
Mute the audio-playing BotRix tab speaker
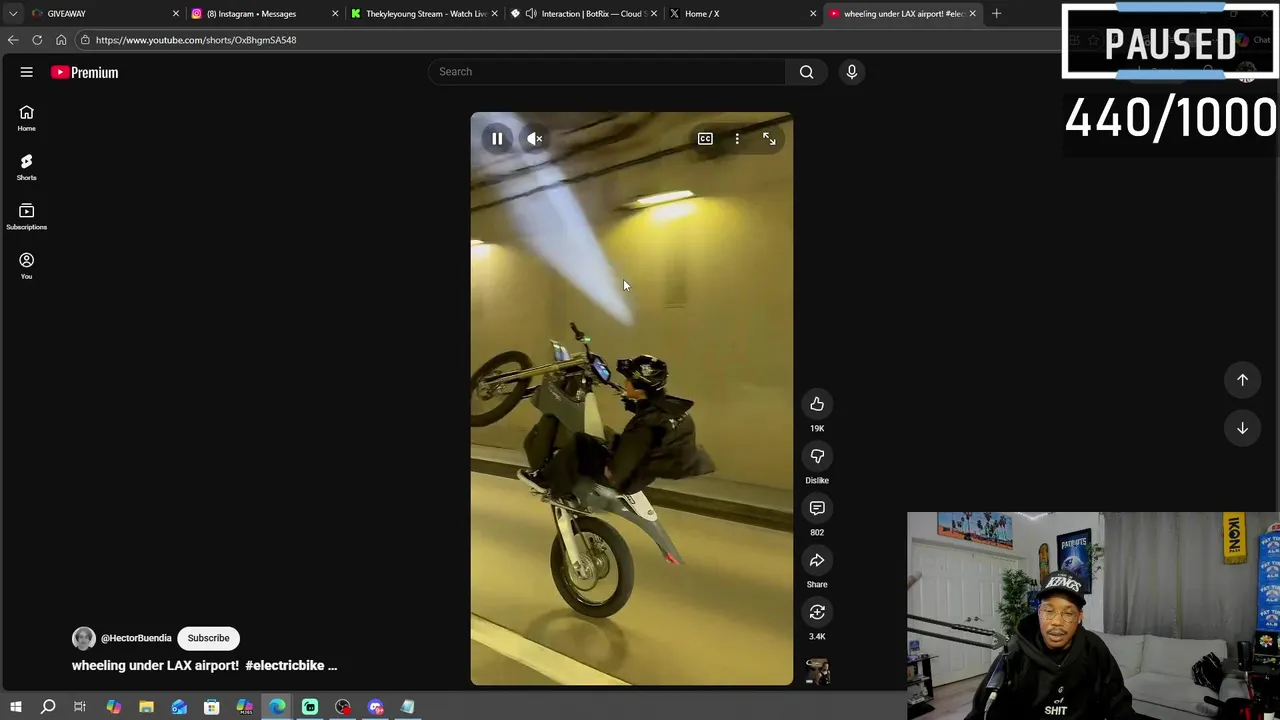531,14
